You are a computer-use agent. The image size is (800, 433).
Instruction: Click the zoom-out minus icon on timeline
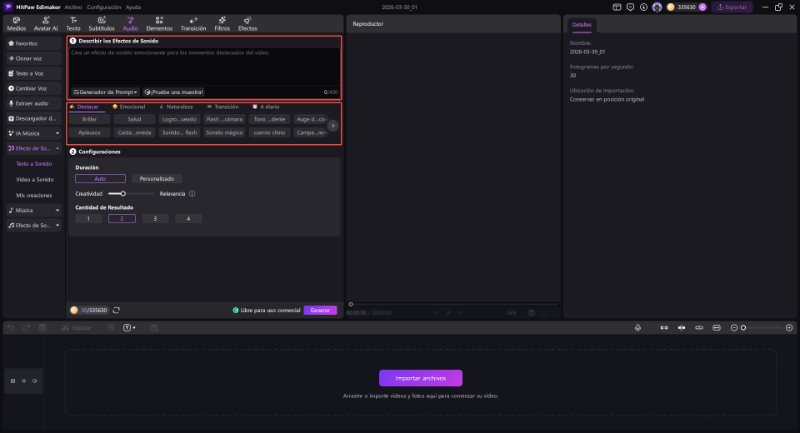[x=734, y=328]
